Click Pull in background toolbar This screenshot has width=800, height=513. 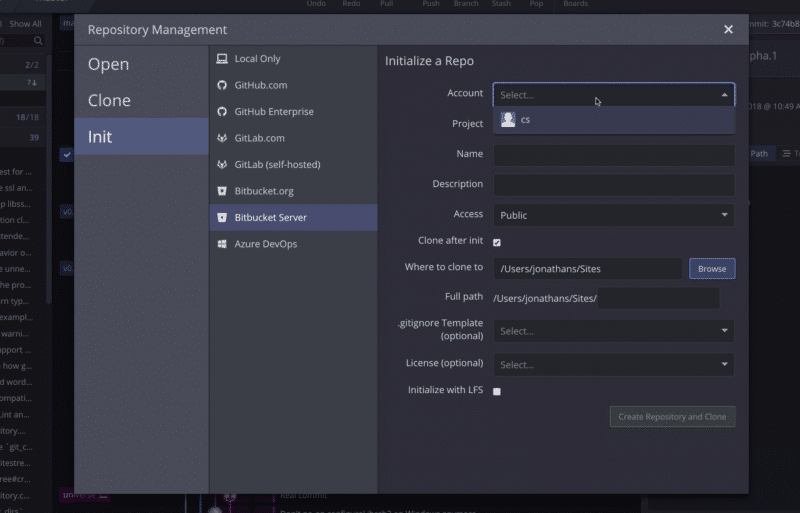(x=386, y=4)
